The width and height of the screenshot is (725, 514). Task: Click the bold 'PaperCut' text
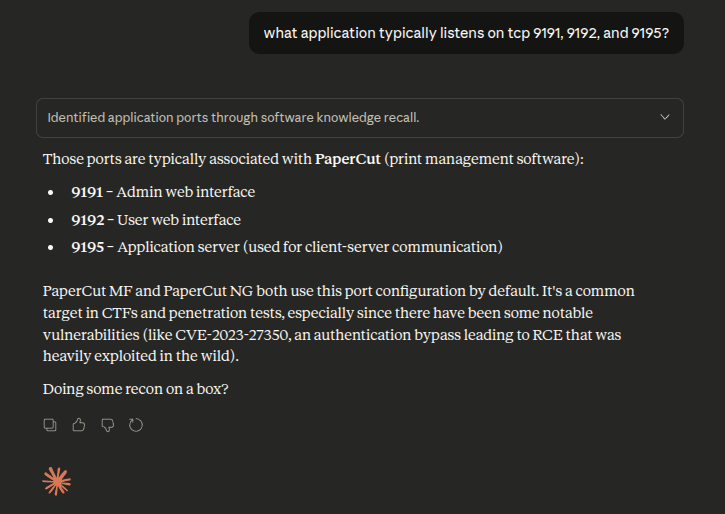348,159
